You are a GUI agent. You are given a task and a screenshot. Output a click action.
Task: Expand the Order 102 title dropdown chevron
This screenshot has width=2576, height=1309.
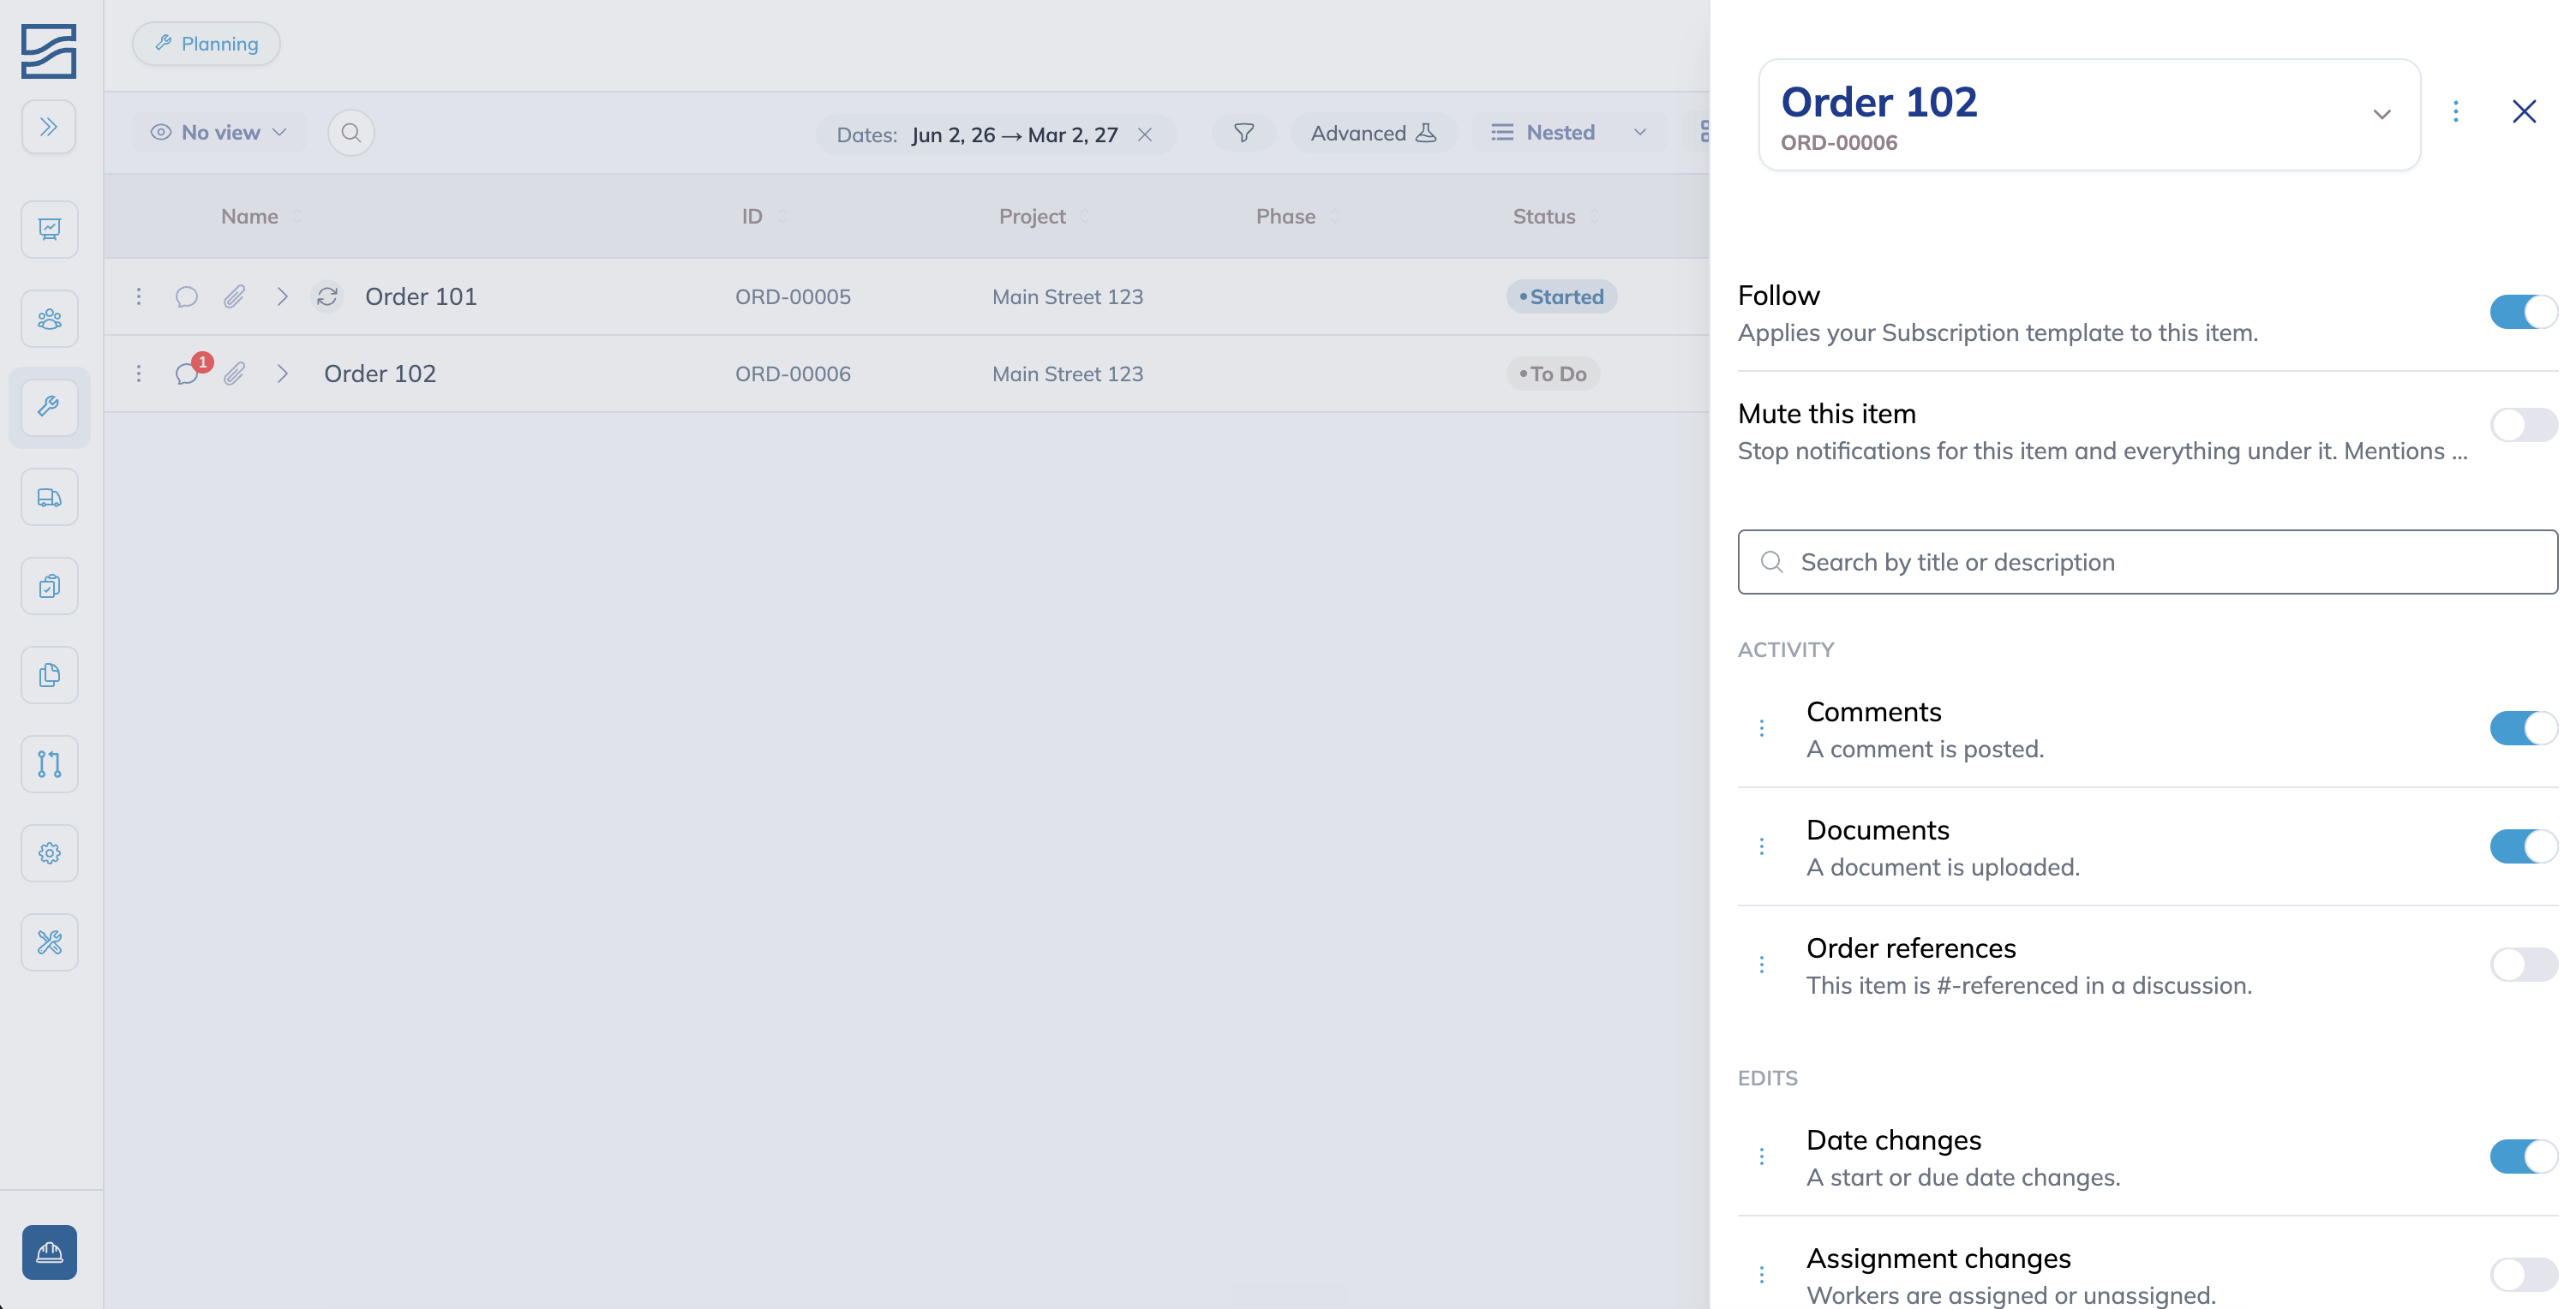(x=2381, y=114)
